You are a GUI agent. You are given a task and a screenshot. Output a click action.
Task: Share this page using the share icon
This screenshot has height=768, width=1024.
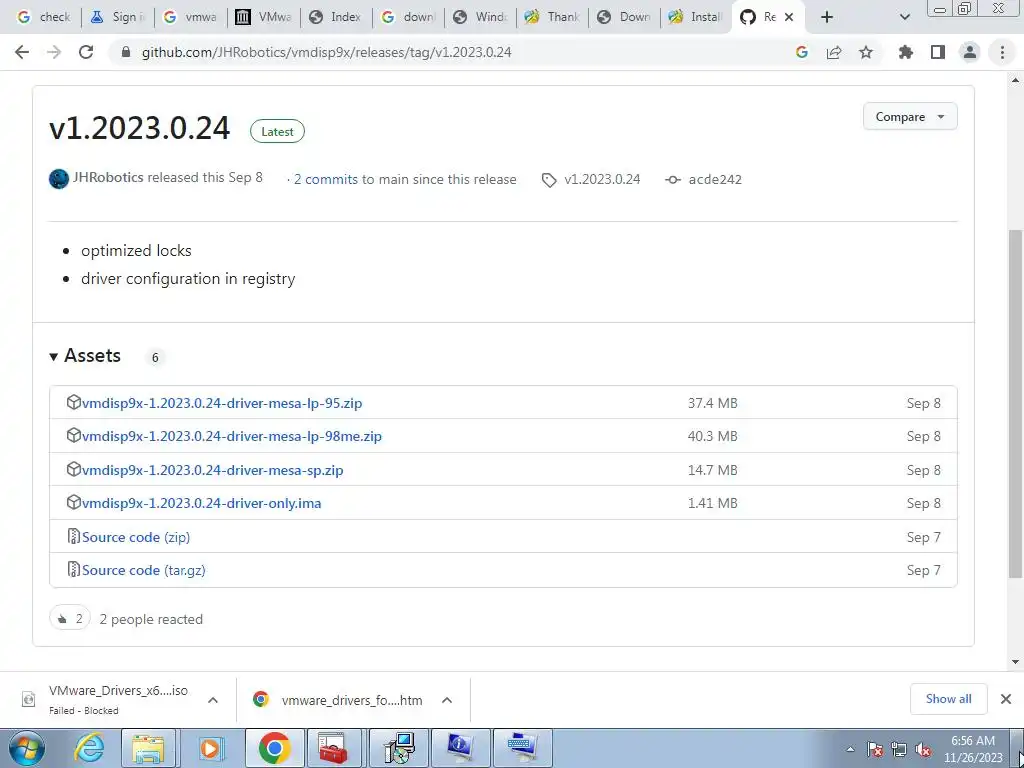(x=834, y=52)
